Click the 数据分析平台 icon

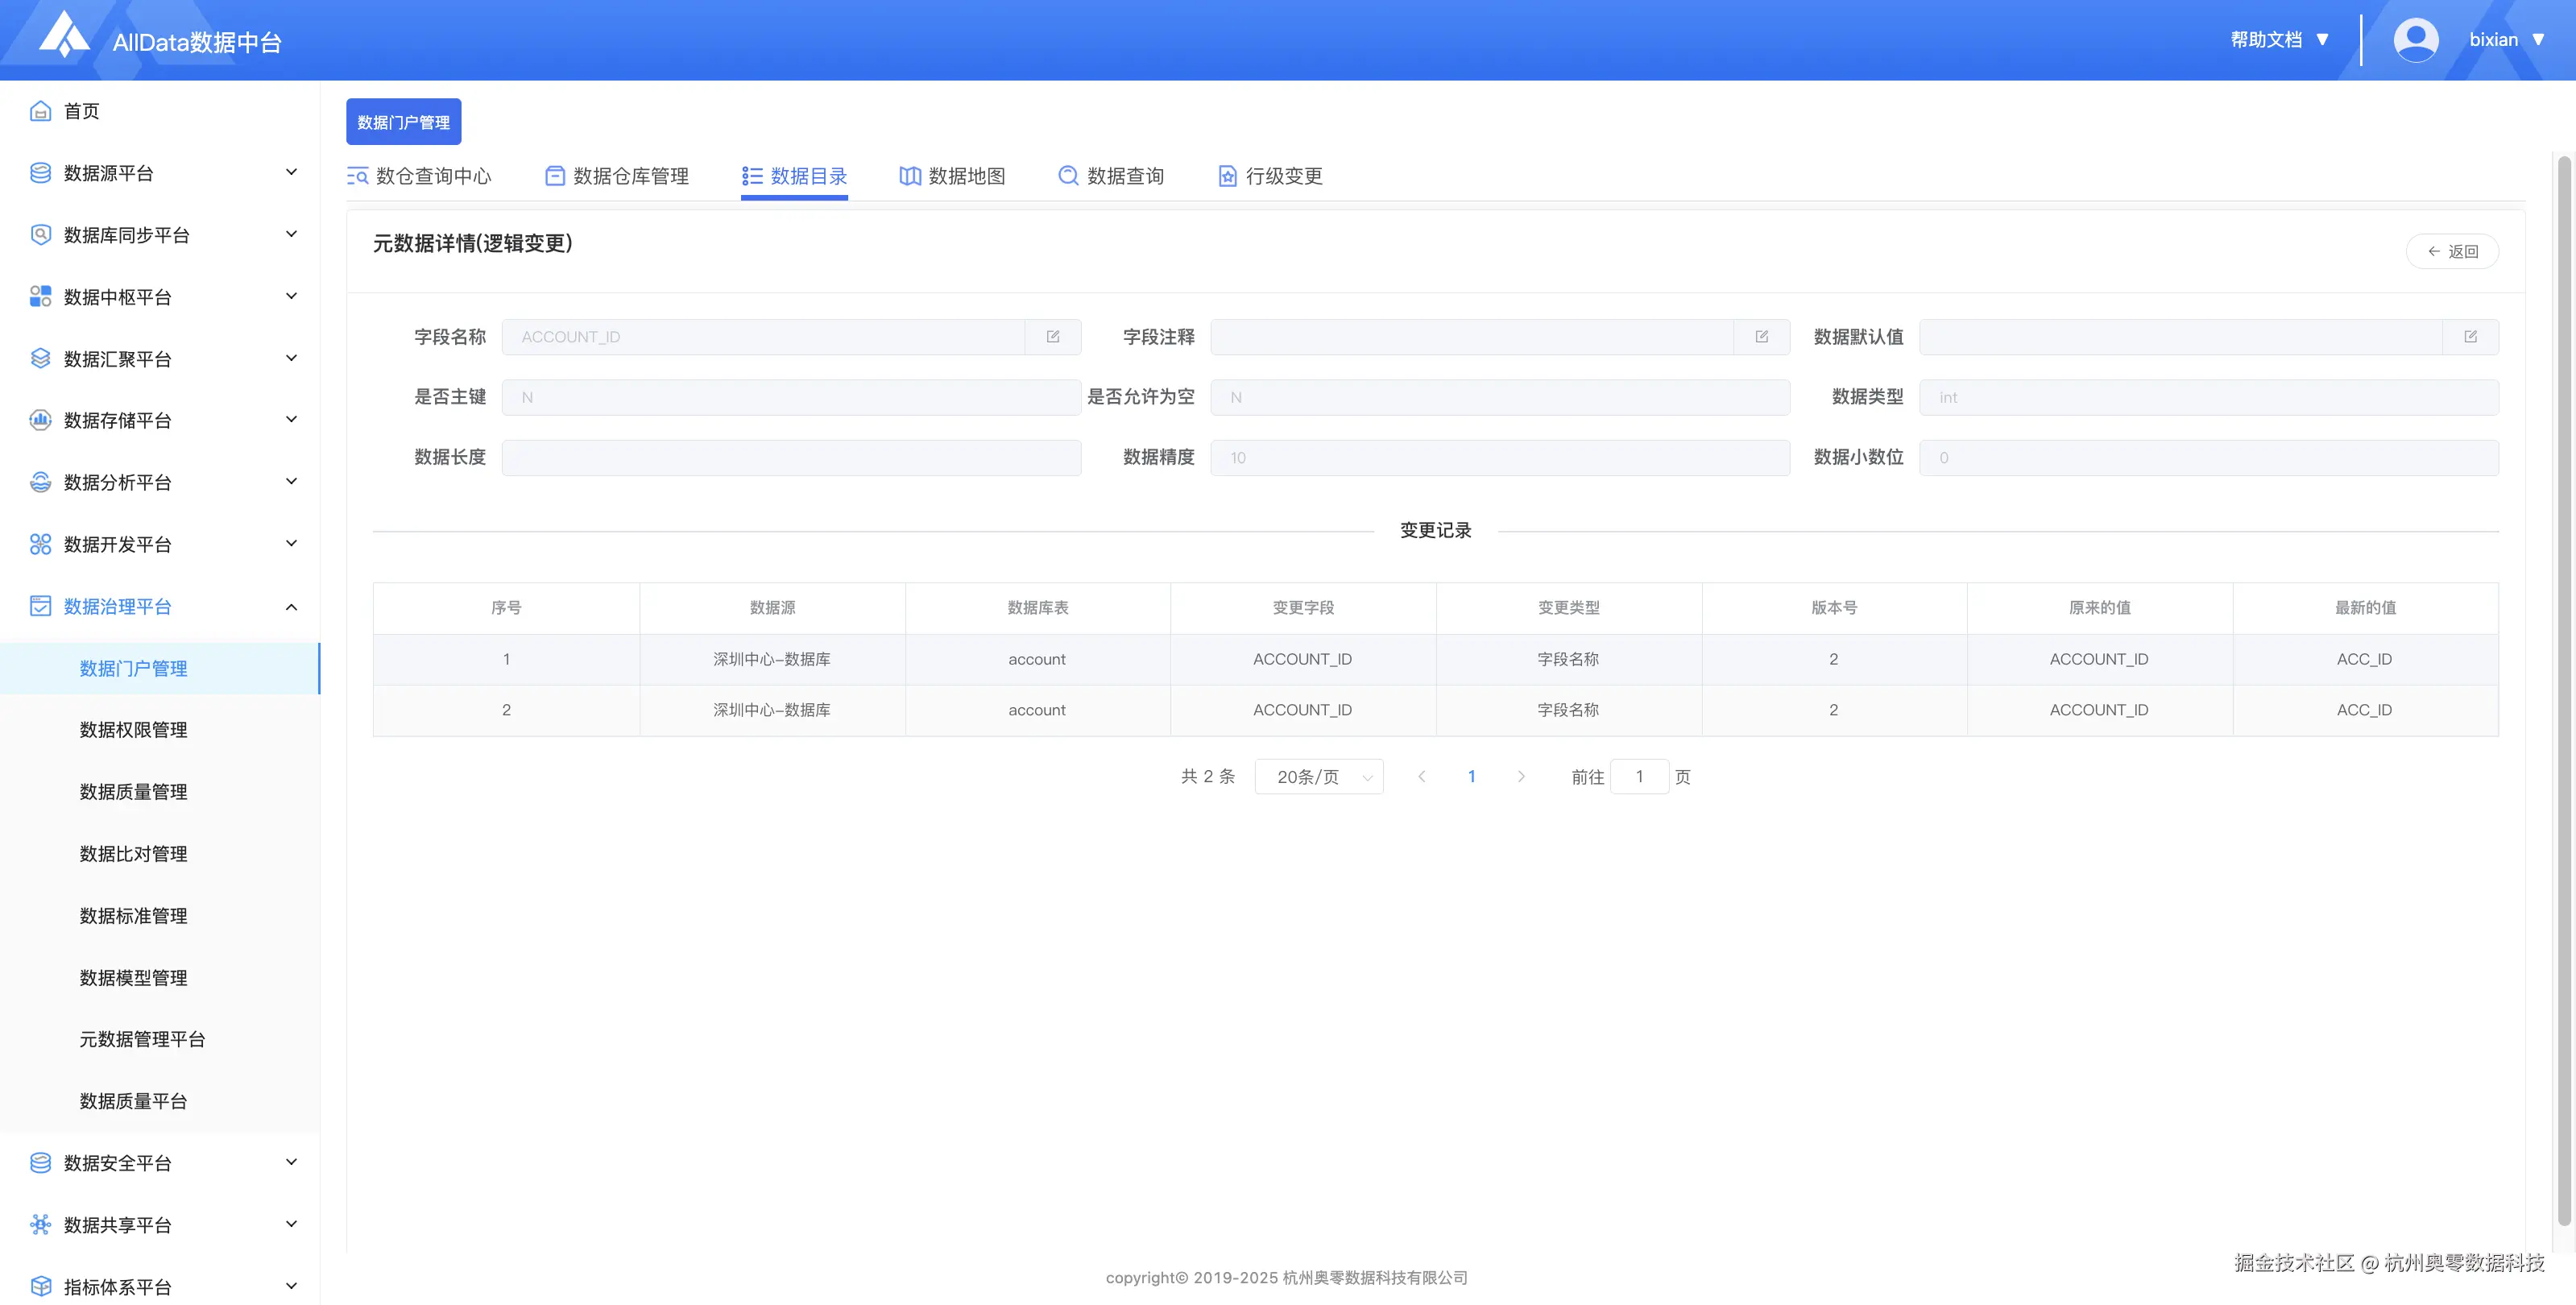click(40, 482)
